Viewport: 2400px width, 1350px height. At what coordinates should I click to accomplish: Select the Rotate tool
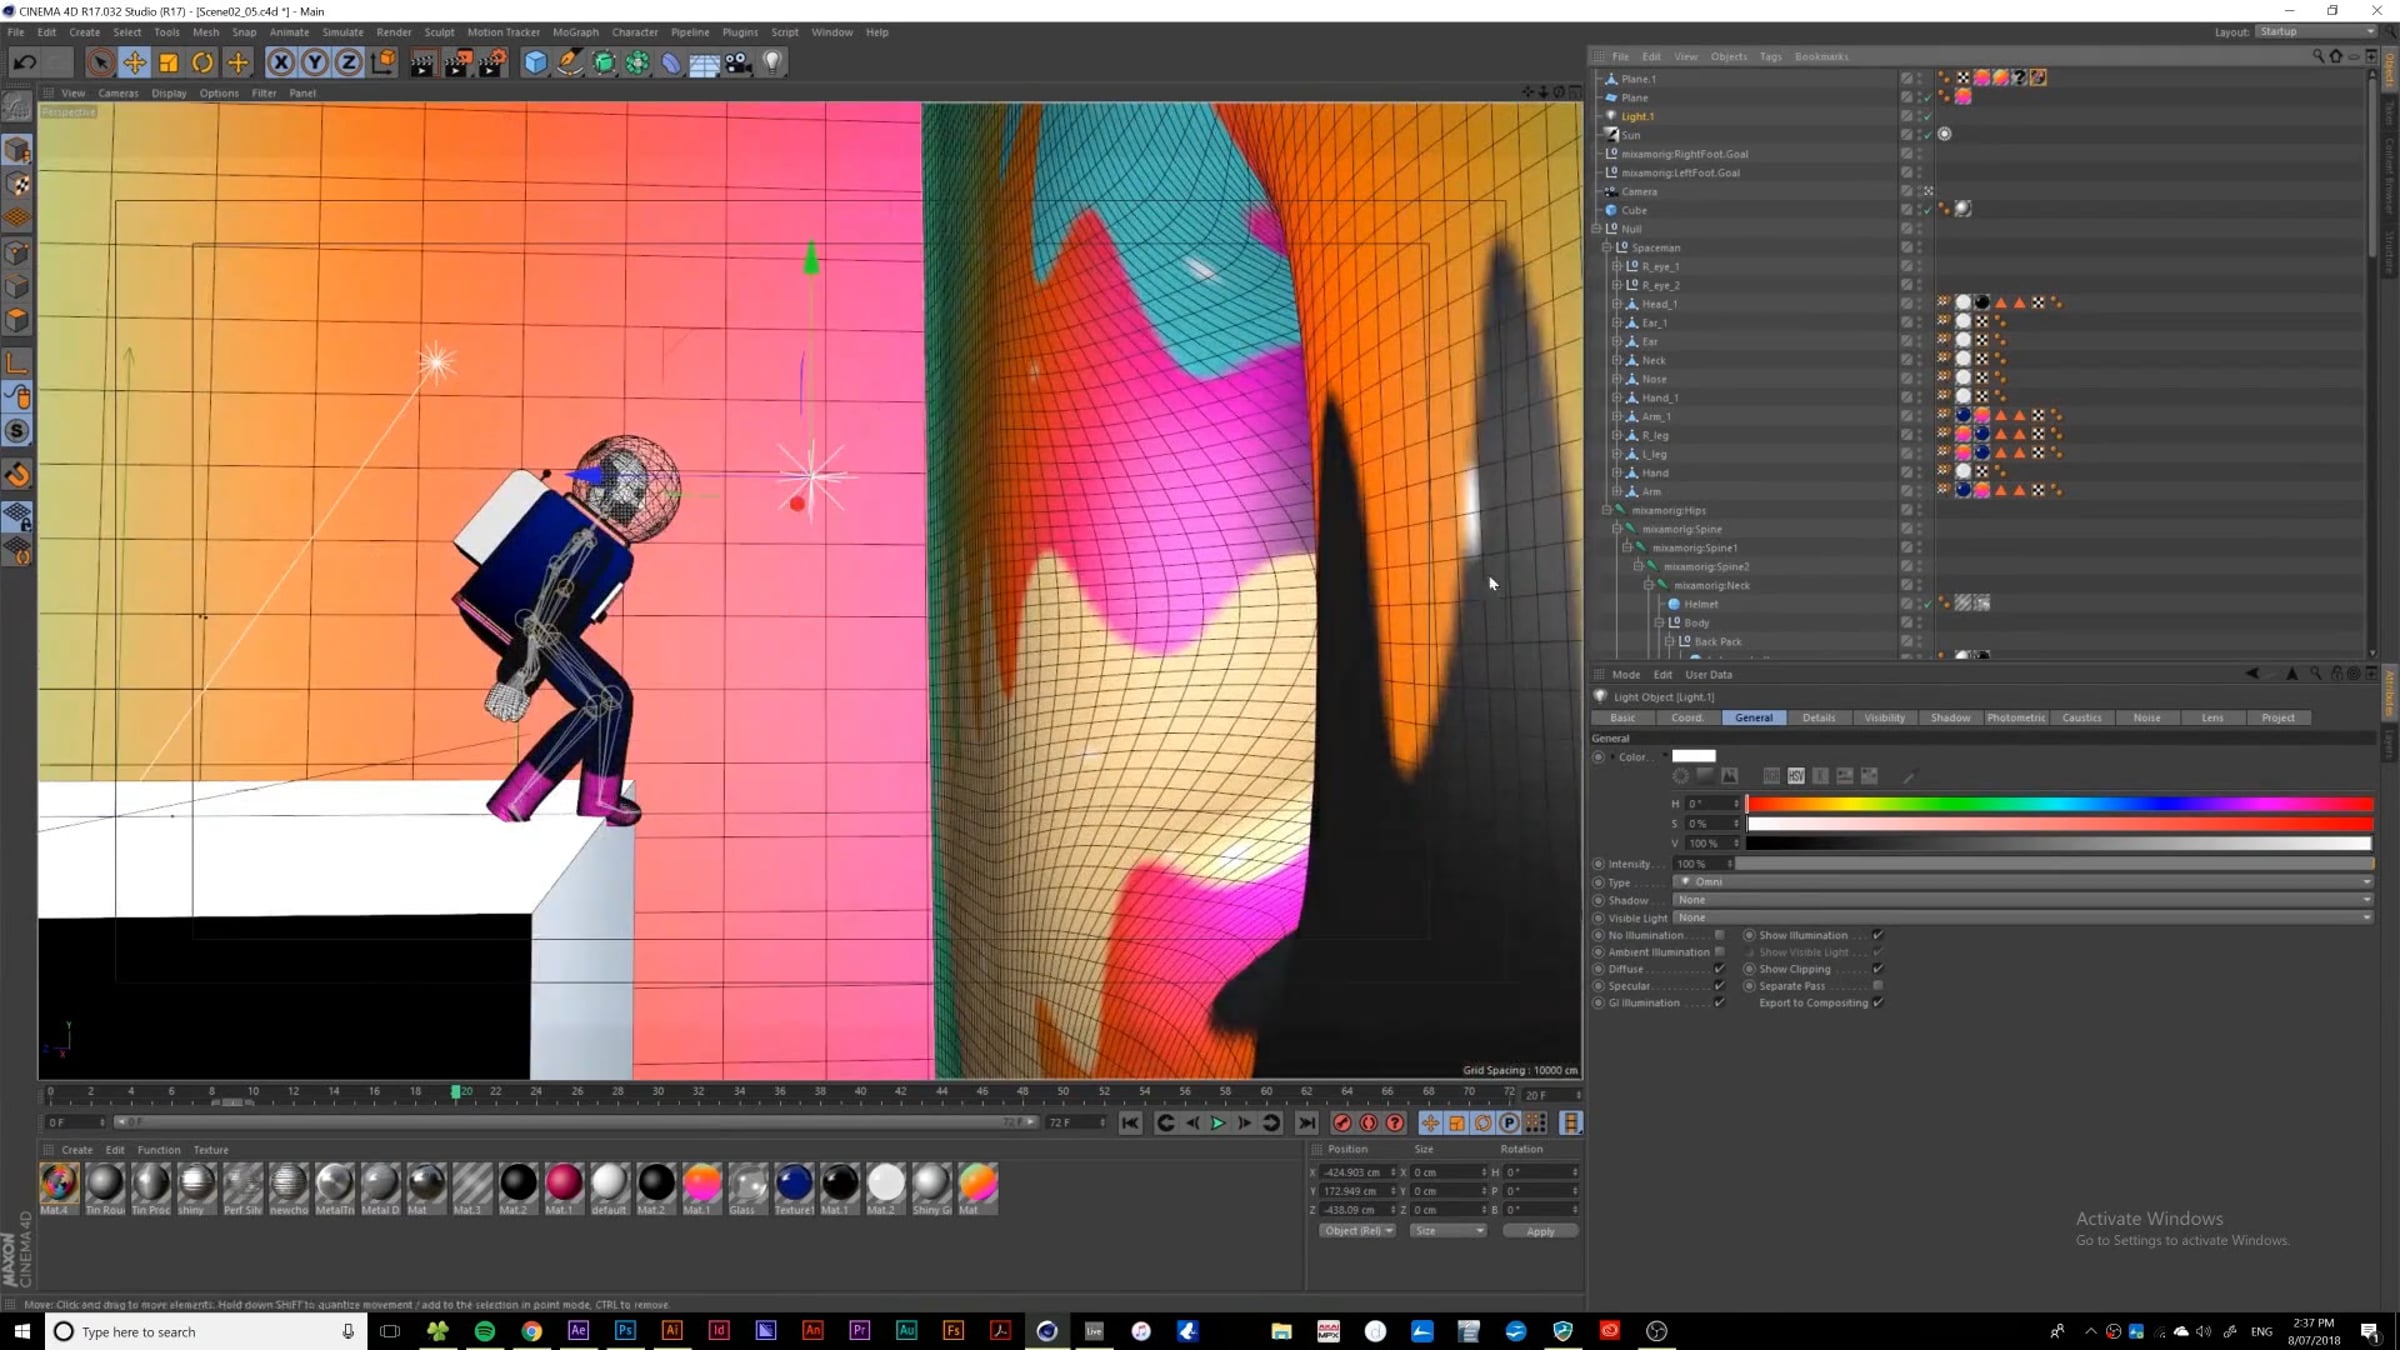pos(202,63)
